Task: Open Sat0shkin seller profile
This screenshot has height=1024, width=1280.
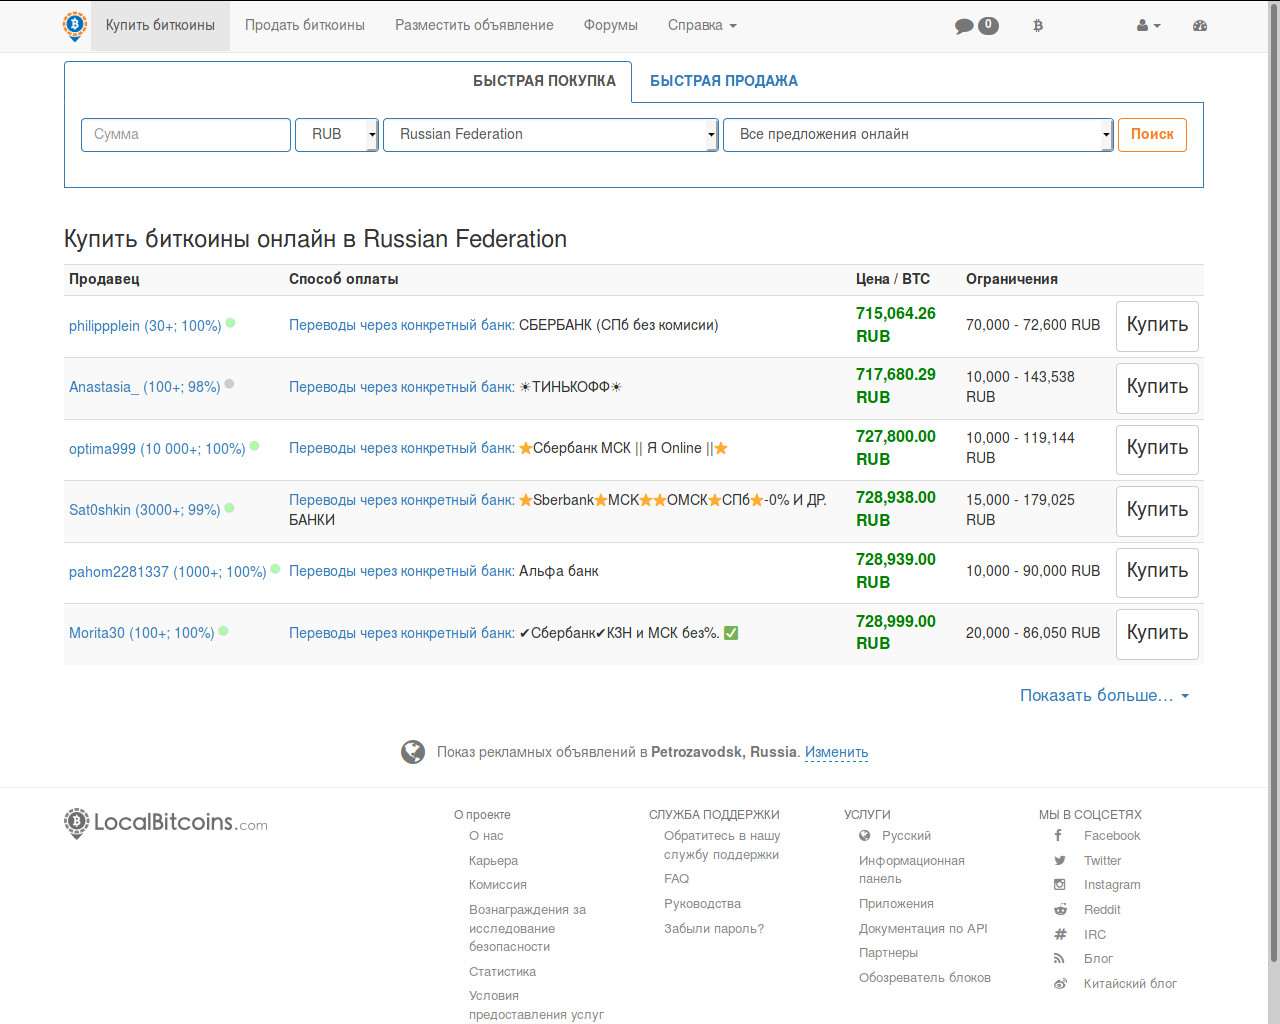Action: pyautogui.click(x=144, y=510)
